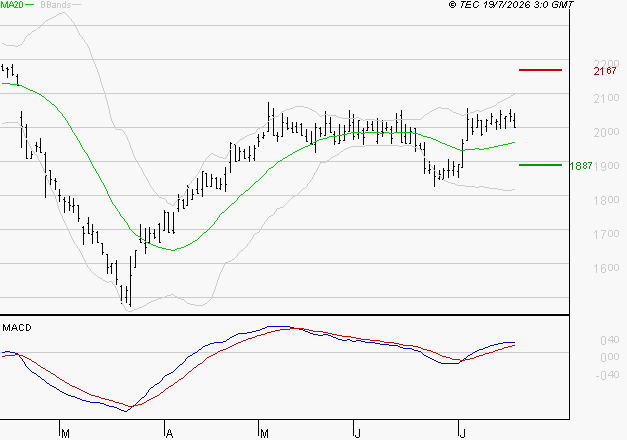This screenshot has height=440, width=627.
Task: Click the 1700 price axis label
Action: 607,234
